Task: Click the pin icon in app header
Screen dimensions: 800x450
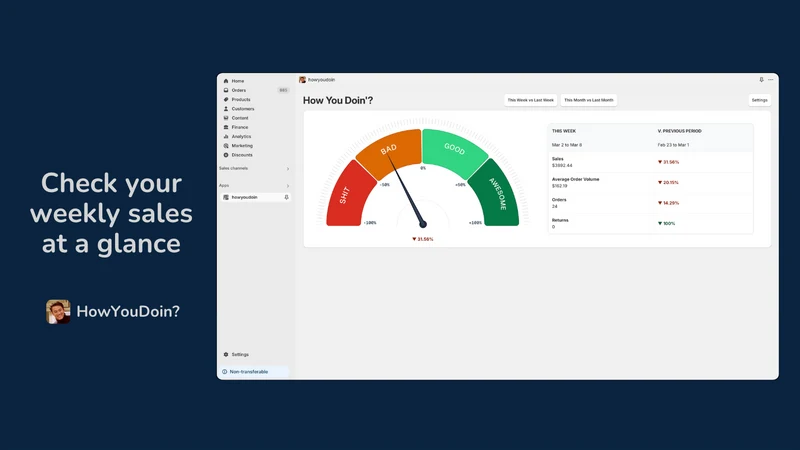Action: coord(761,80)
